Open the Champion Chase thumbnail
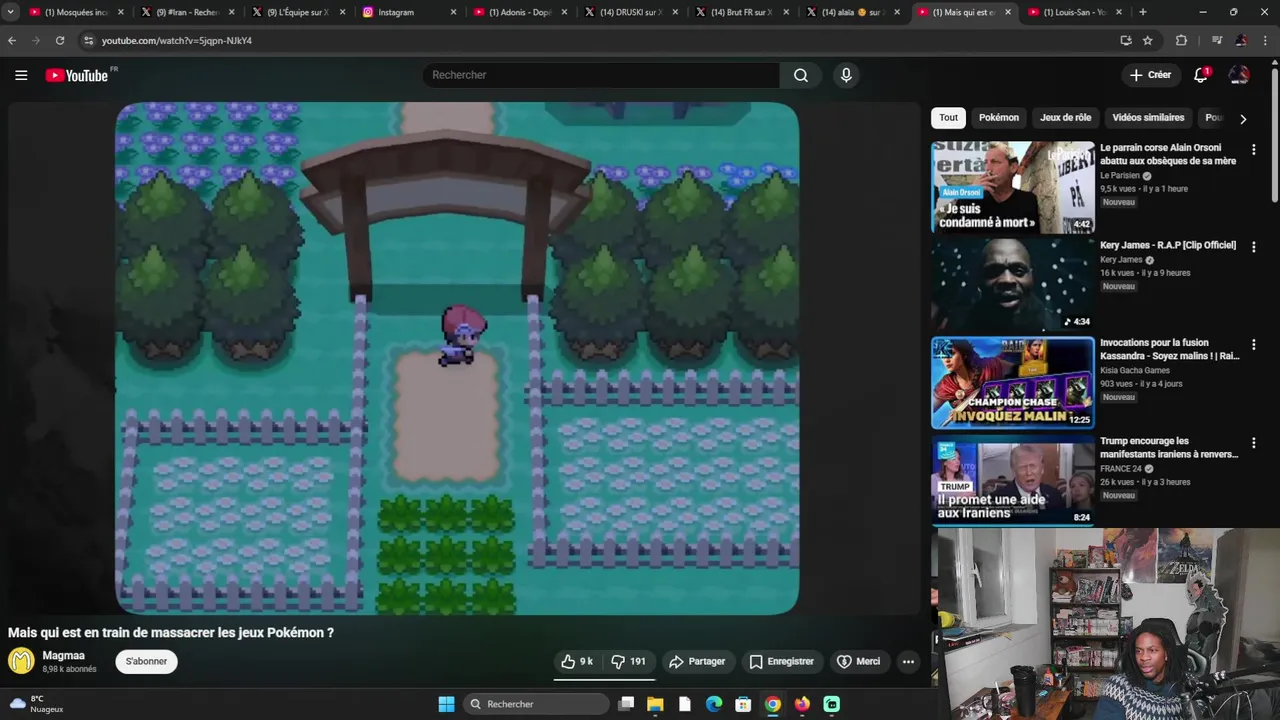 point(1012,383)
